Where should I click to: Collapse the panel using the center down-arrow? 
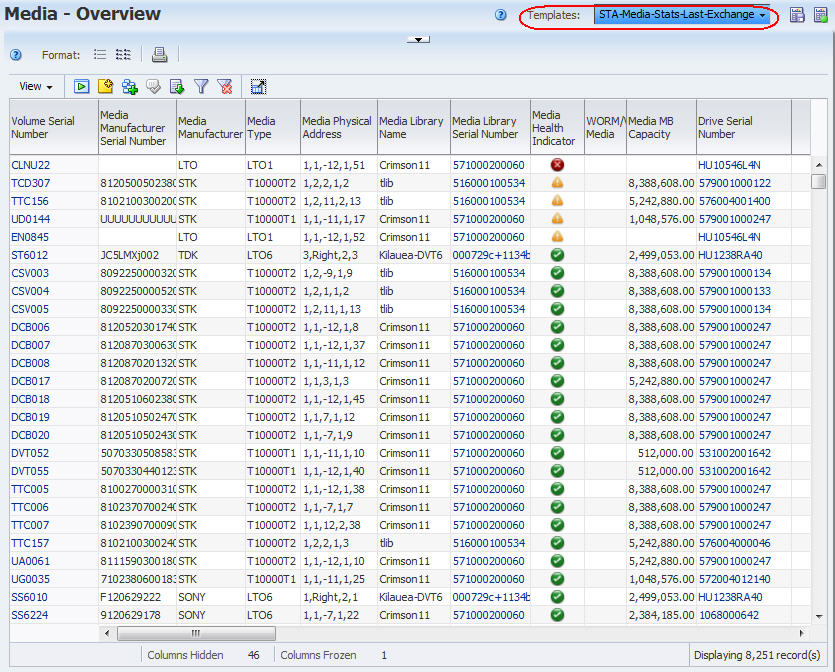tap(418, 39)
